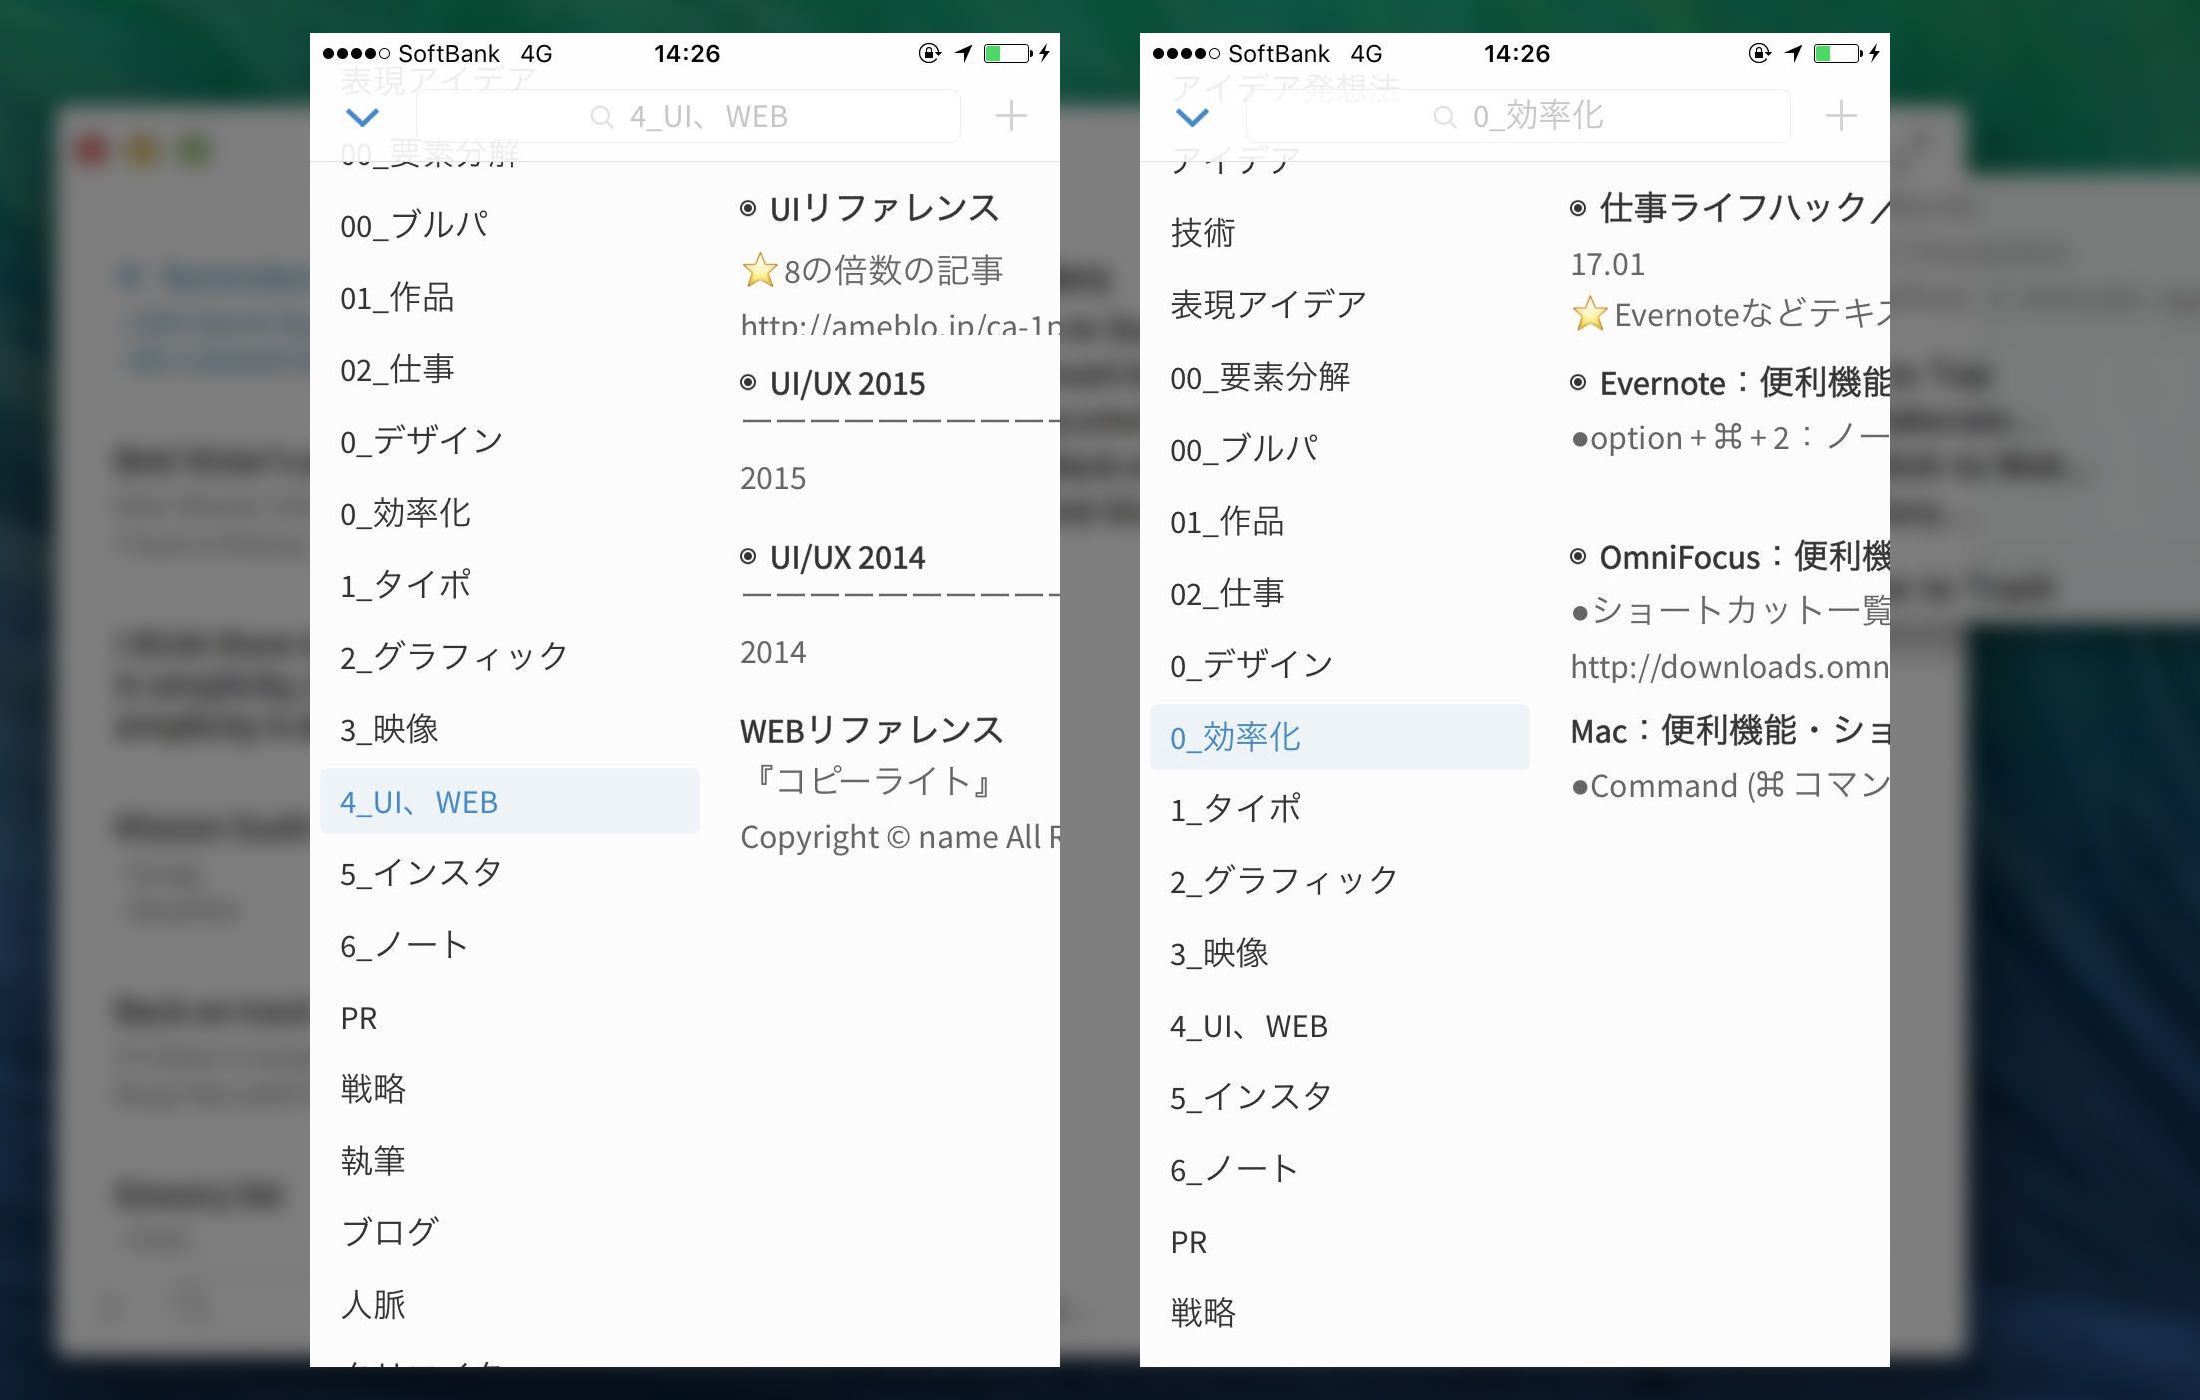Image resolution: width=2200 pixels, height=1400 pixels.
Task: Tap the ◉ icon beside UI/UX 2015
Action: [746, 383]
